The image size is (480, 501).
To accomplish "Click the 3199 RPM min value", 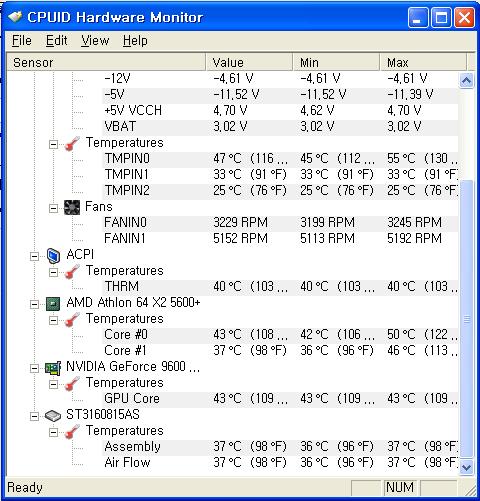I will pyautogui.click(x=327, y=222).
